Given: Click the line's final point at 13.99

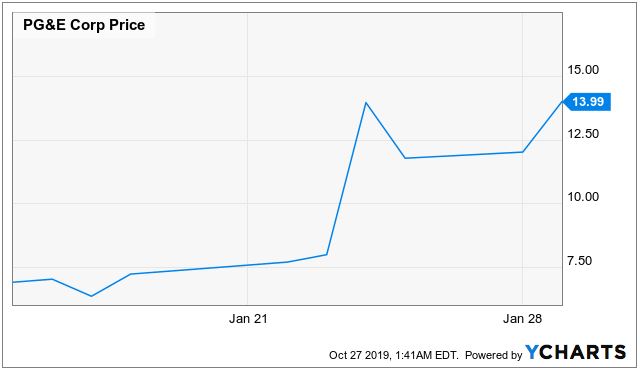Looking at the screenshot, I should tap(562, 102).
